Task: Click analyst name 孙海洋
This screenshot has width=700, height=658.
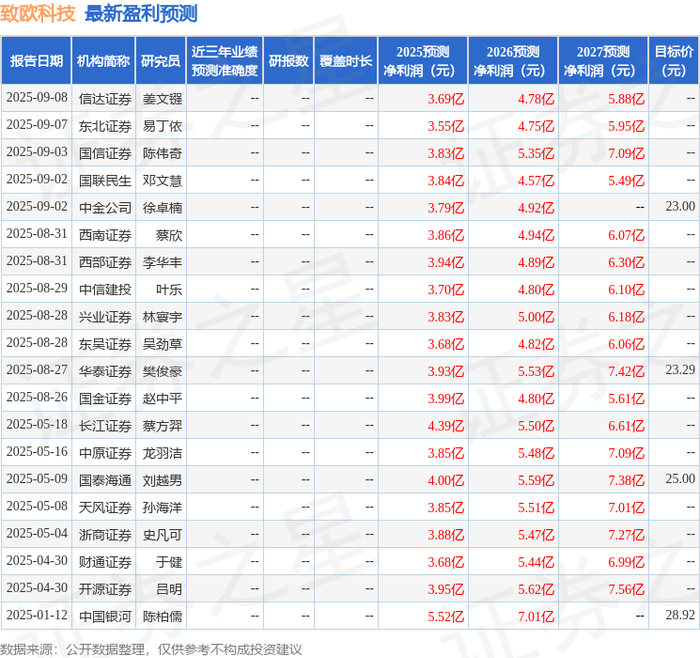Action: click(x=162, y=507)
